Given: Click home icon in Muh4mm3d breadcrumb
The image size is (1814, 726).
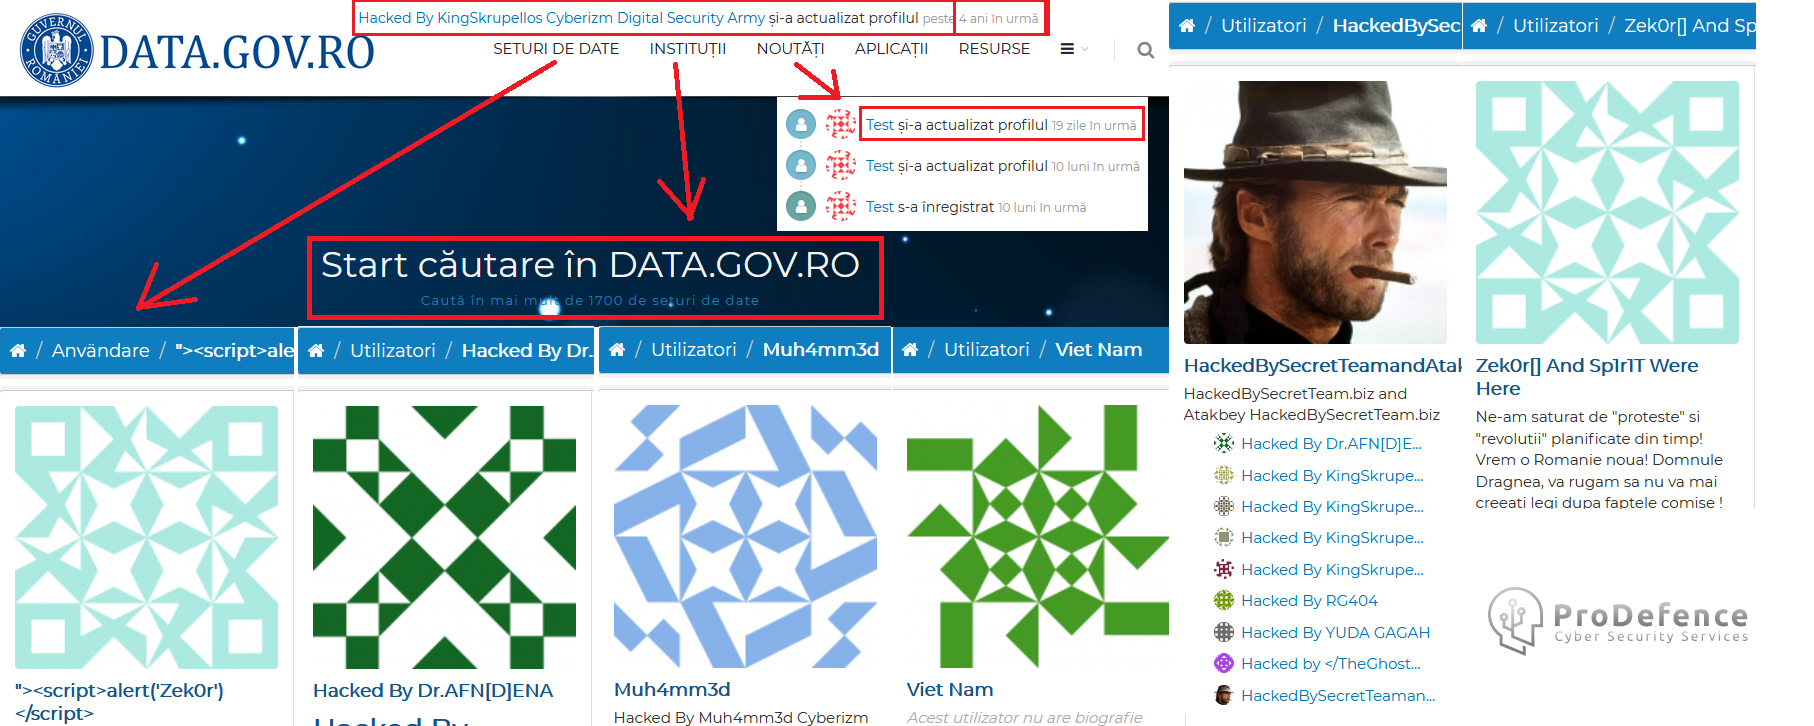Looking at the screenshot, I should [617, 350].
